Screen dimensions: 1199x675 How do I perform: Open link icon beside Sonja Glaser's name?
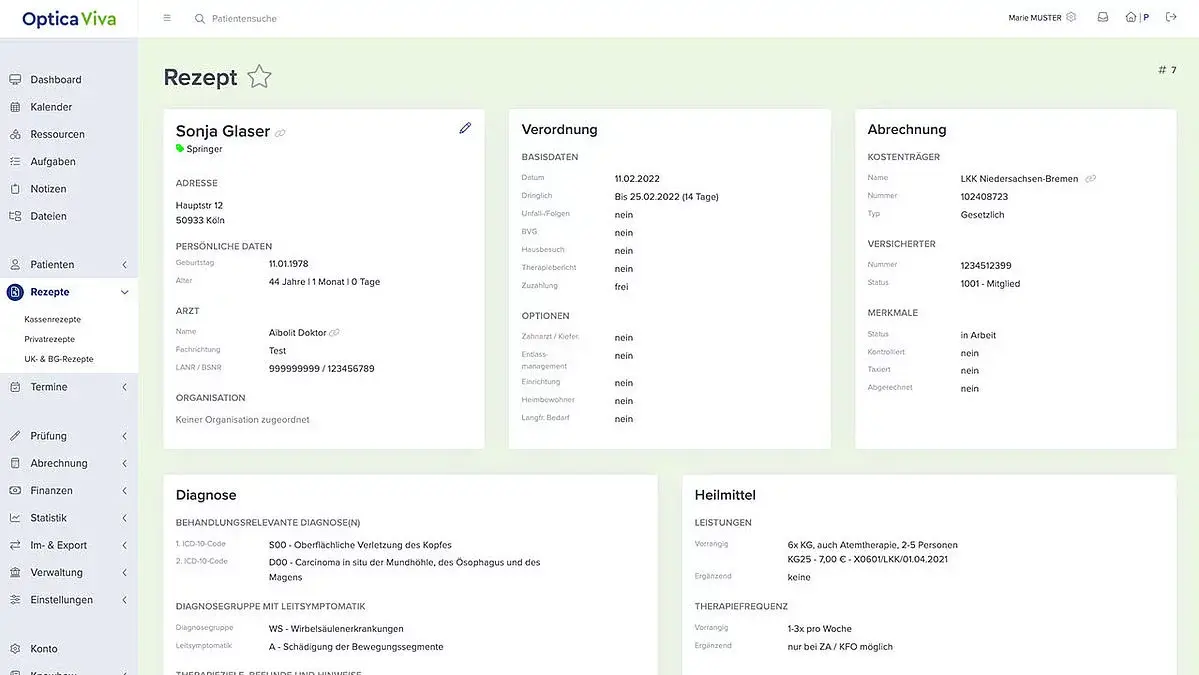pyautogui.click(x=281, y=133)
